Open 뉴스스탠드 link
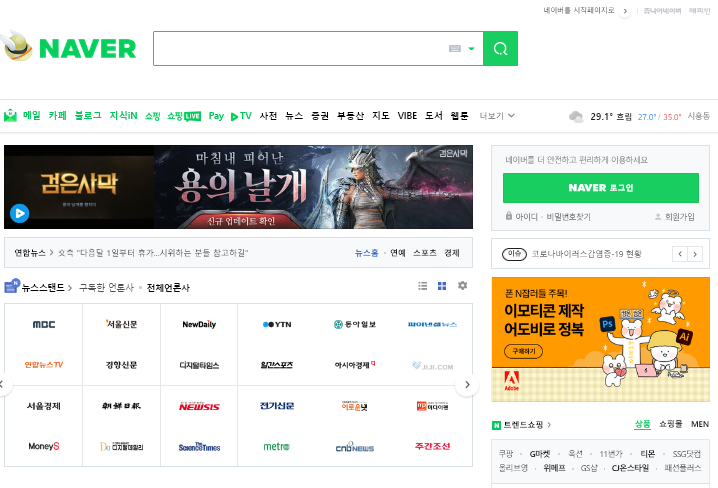718x488 pixels. coord(43,287)
